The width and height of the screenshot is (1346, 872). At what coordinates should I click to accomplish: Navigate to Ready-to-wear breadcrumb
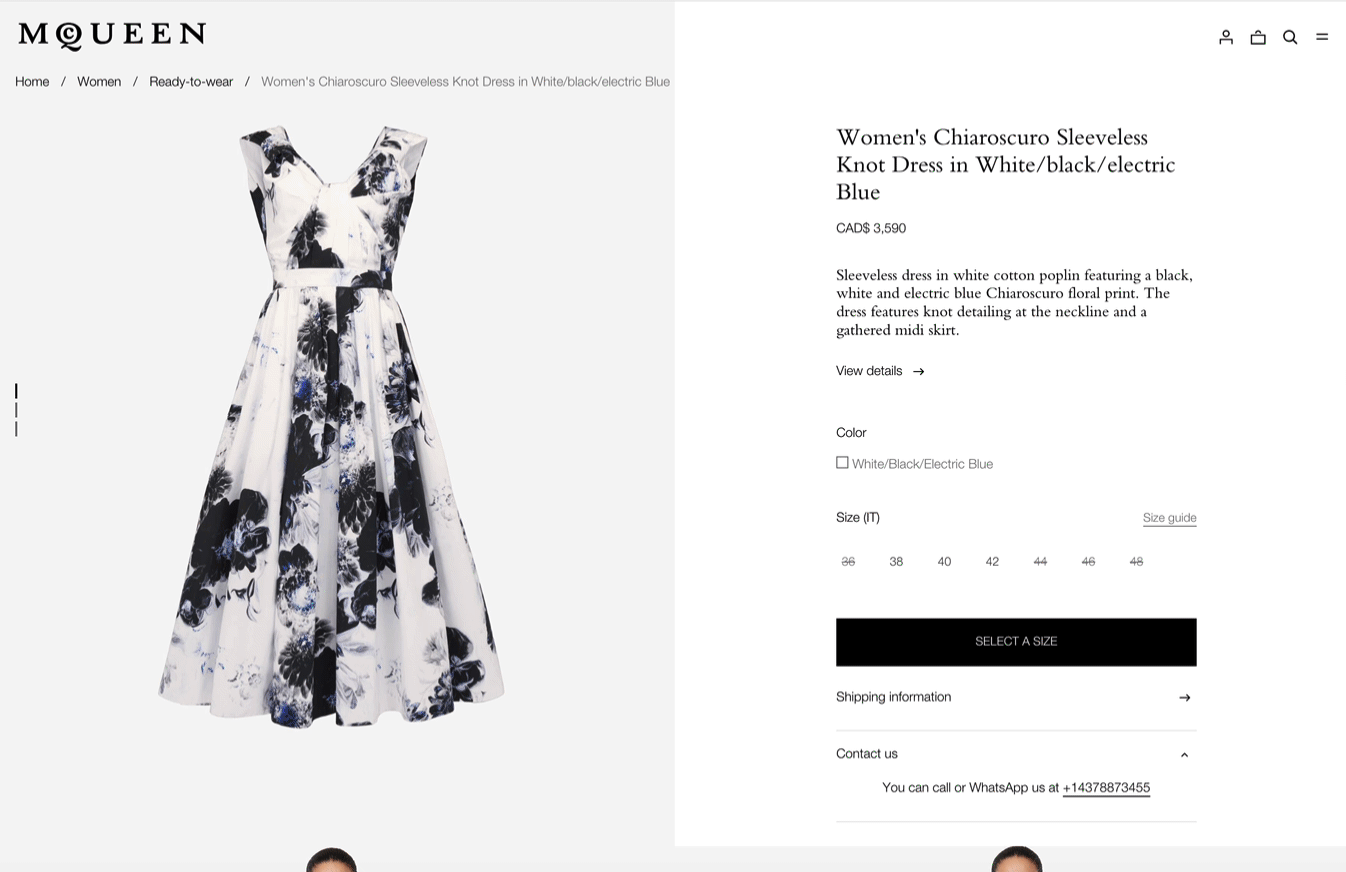tap(191, 82)
